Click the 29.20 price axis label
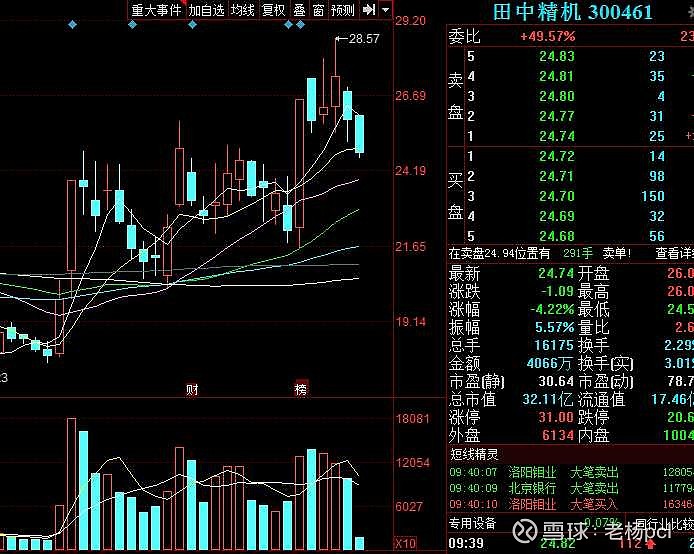 410,21
